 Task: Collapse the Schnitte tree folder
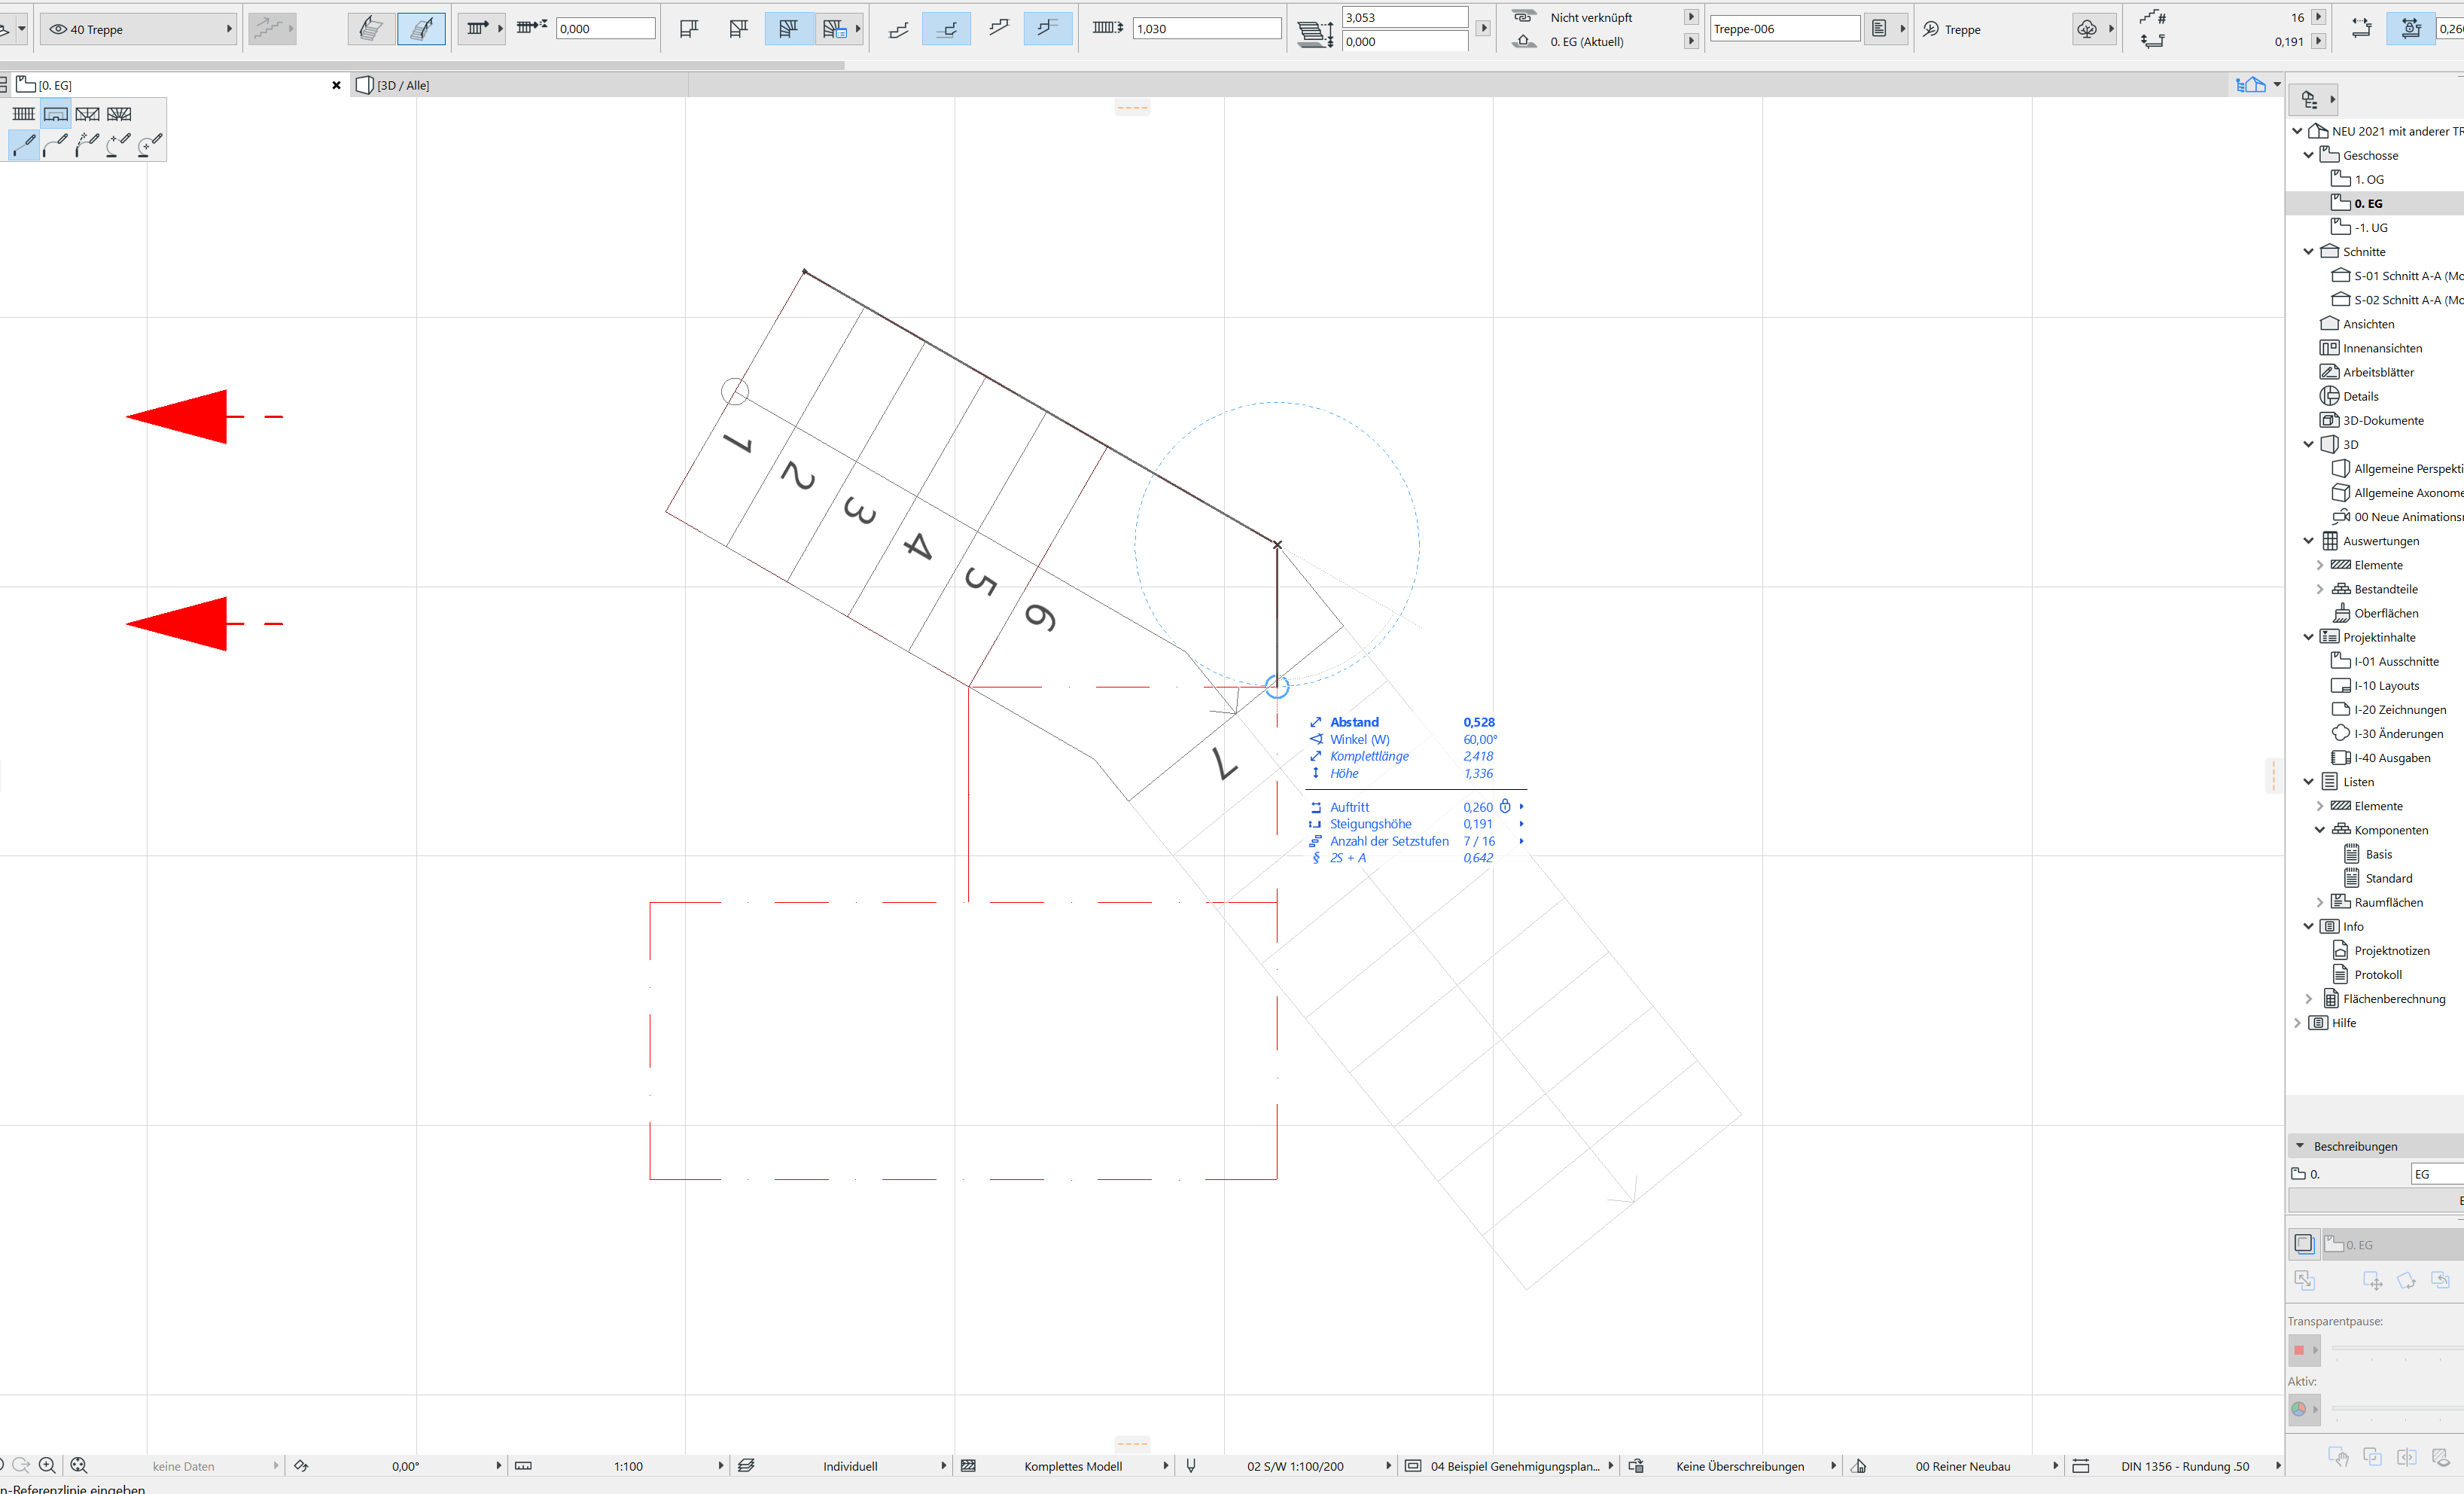2308,252
